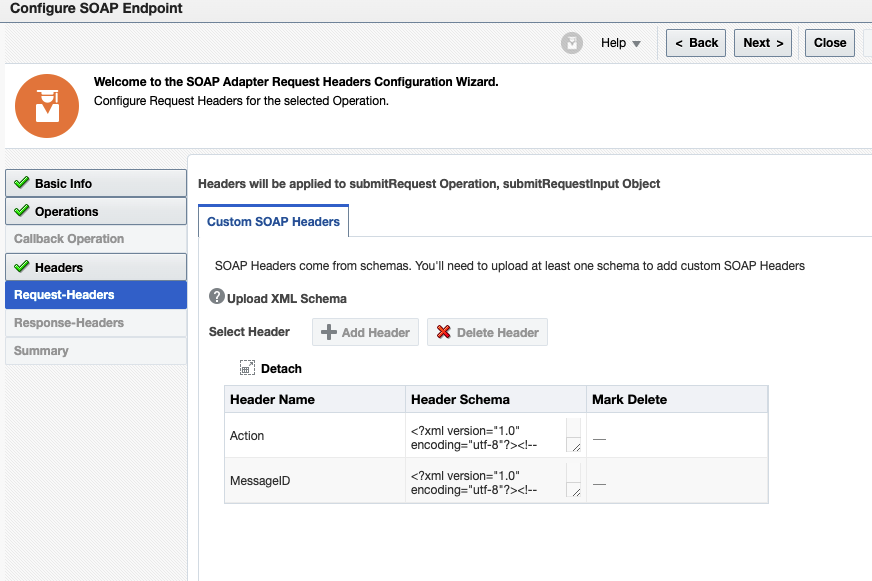This screenshot has width=872, height=581.
Task: Open the Basic Info wizard step
Action: 96,183
